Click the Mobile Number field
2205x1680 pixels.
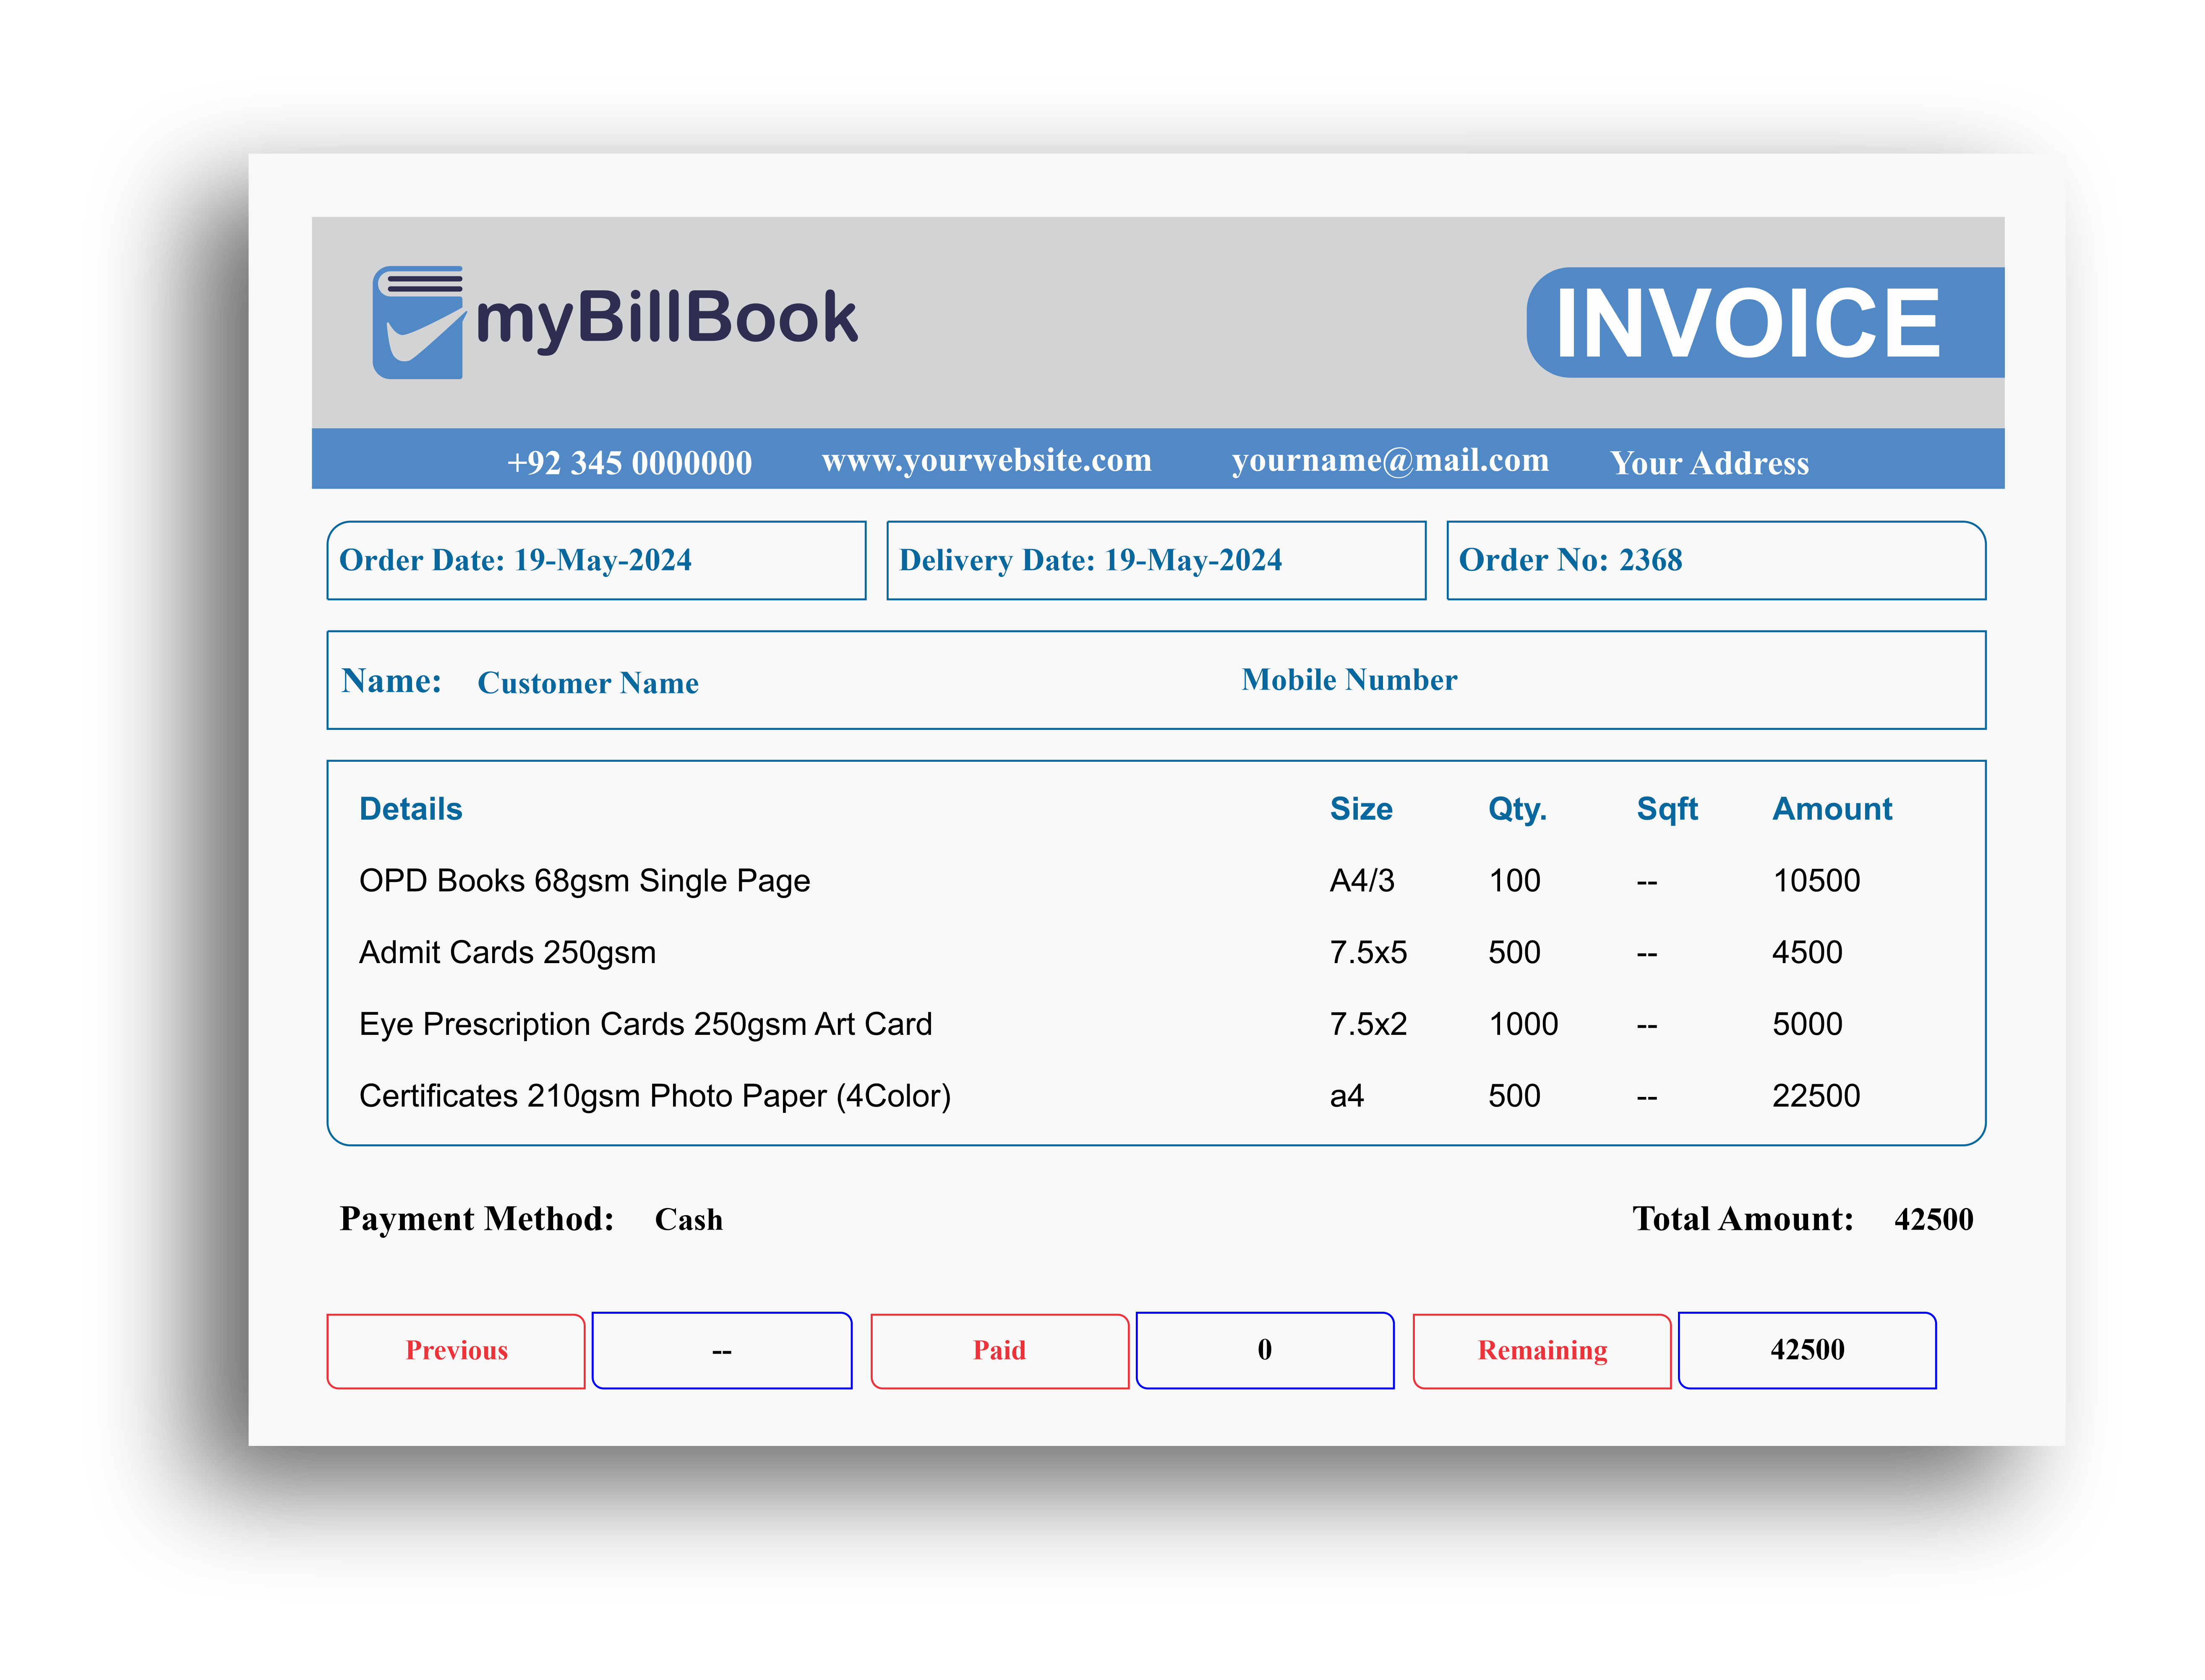point(1349,680)
